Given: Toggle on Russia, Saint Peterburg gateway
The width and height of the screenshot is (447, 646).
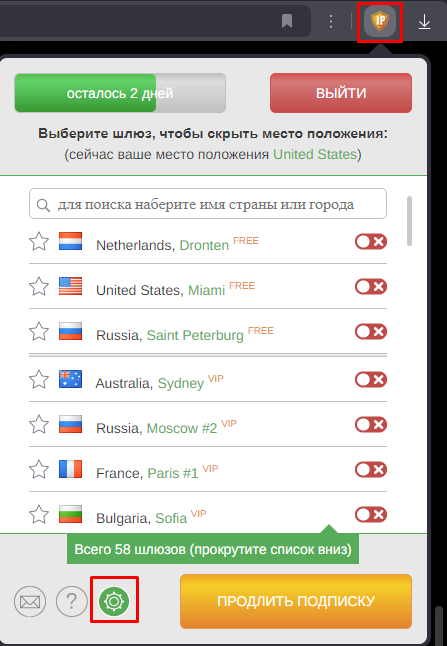Looking at the screenshot, I should pos(371,331).
